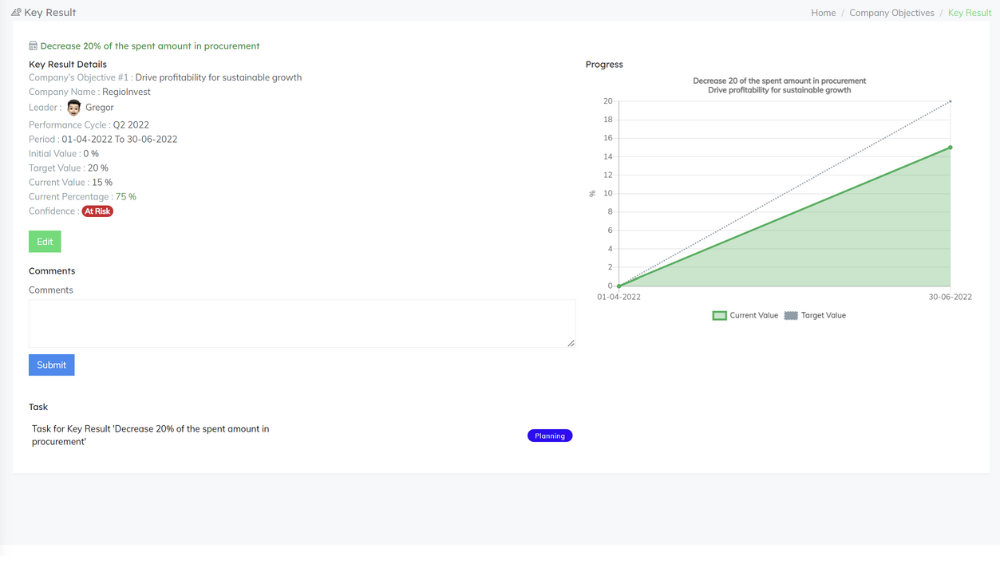Click the At Risk confidence badge
Screen dimensions: 1000x565
click(97, 211)
